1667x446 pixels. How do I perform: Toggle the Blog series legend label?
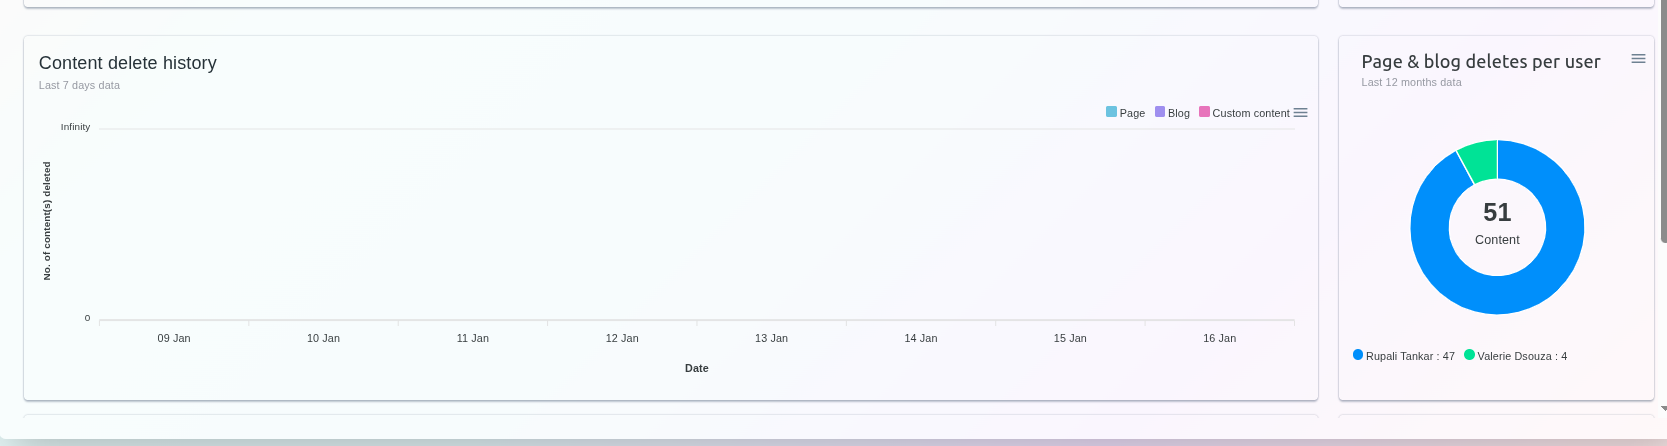pos(1179,114)
